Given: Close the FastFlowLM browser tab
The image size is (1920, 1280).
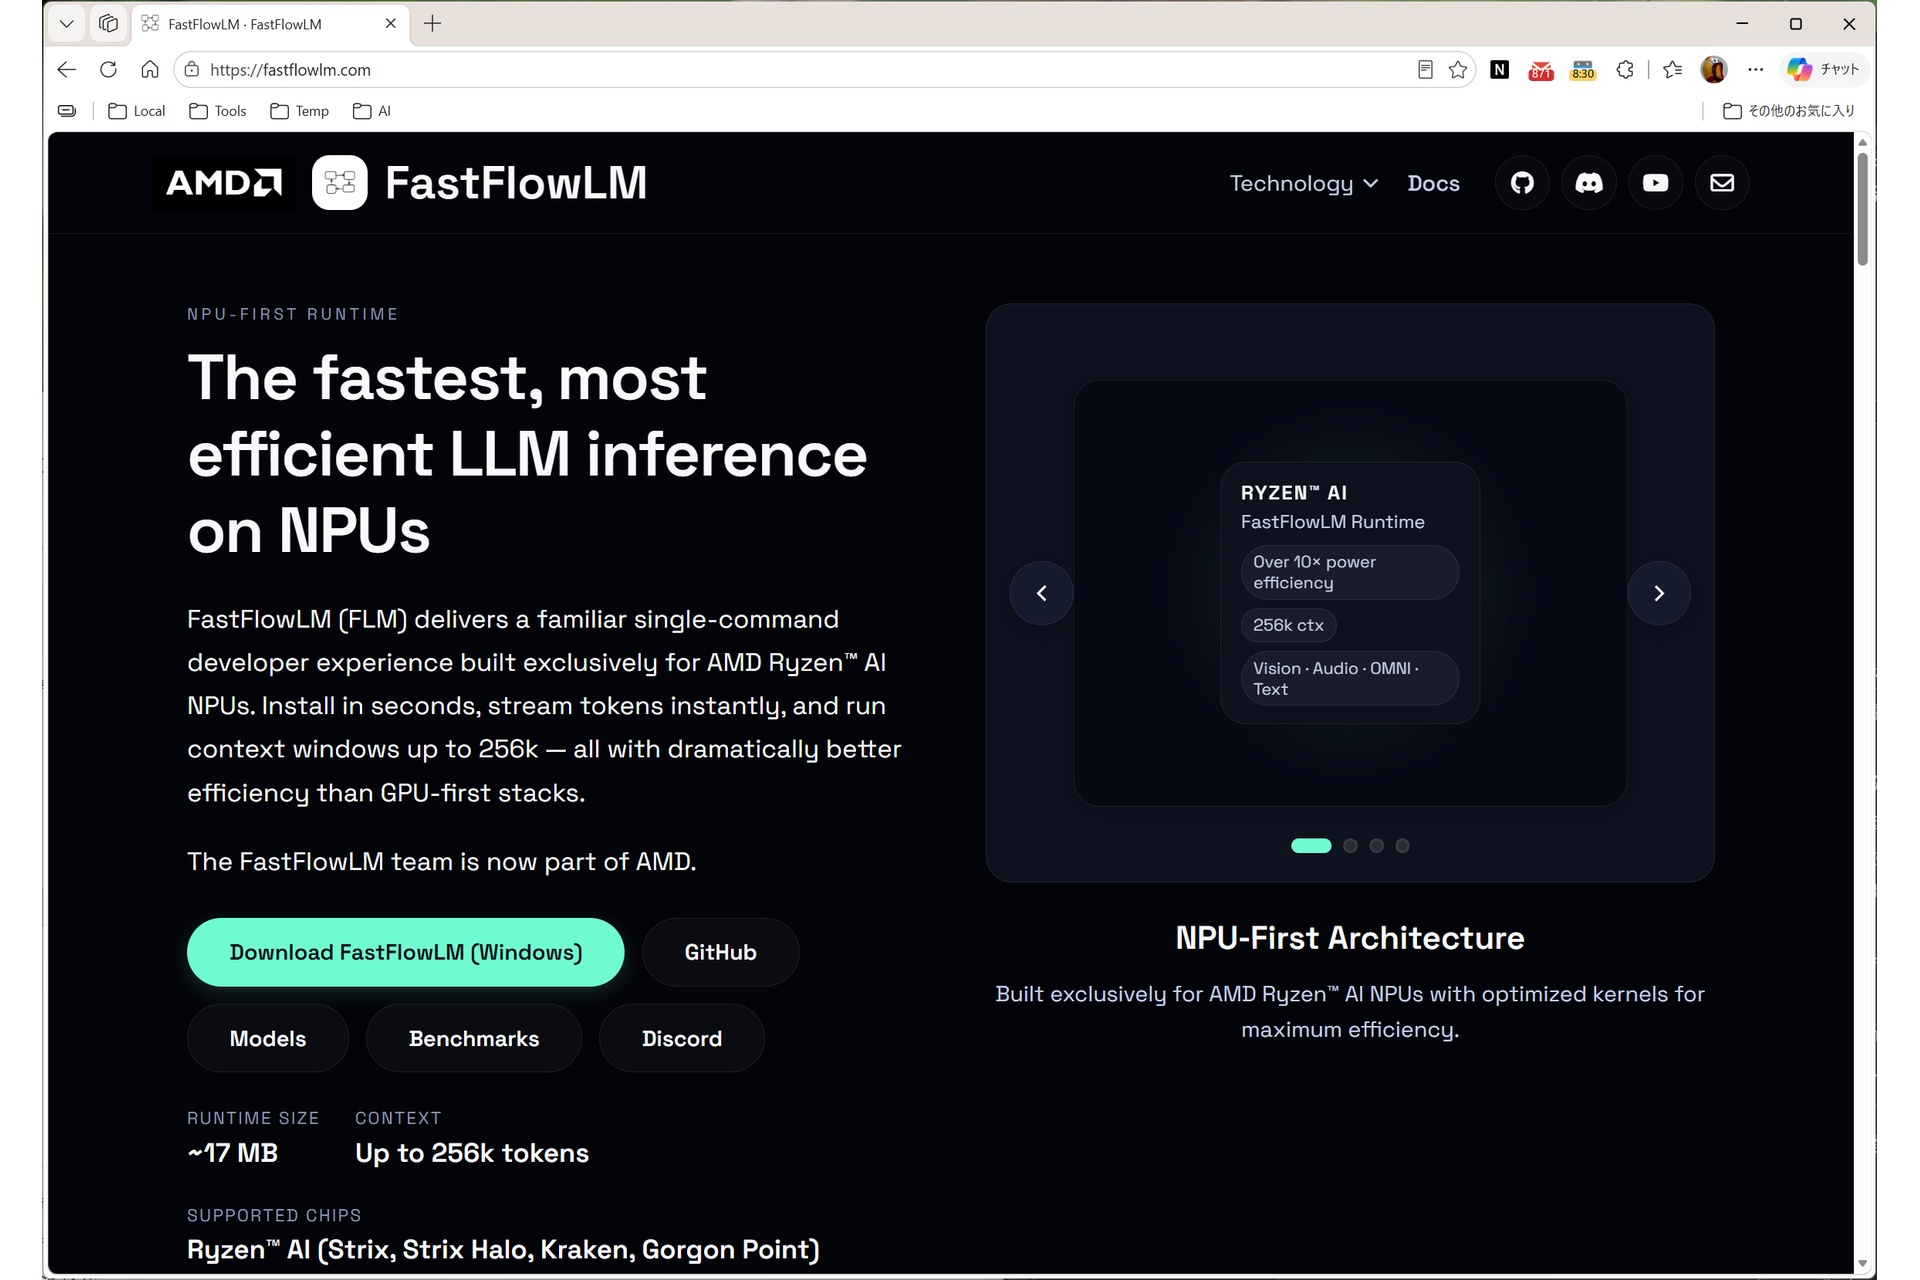Looking at the screenshot, I should point(391,23).
